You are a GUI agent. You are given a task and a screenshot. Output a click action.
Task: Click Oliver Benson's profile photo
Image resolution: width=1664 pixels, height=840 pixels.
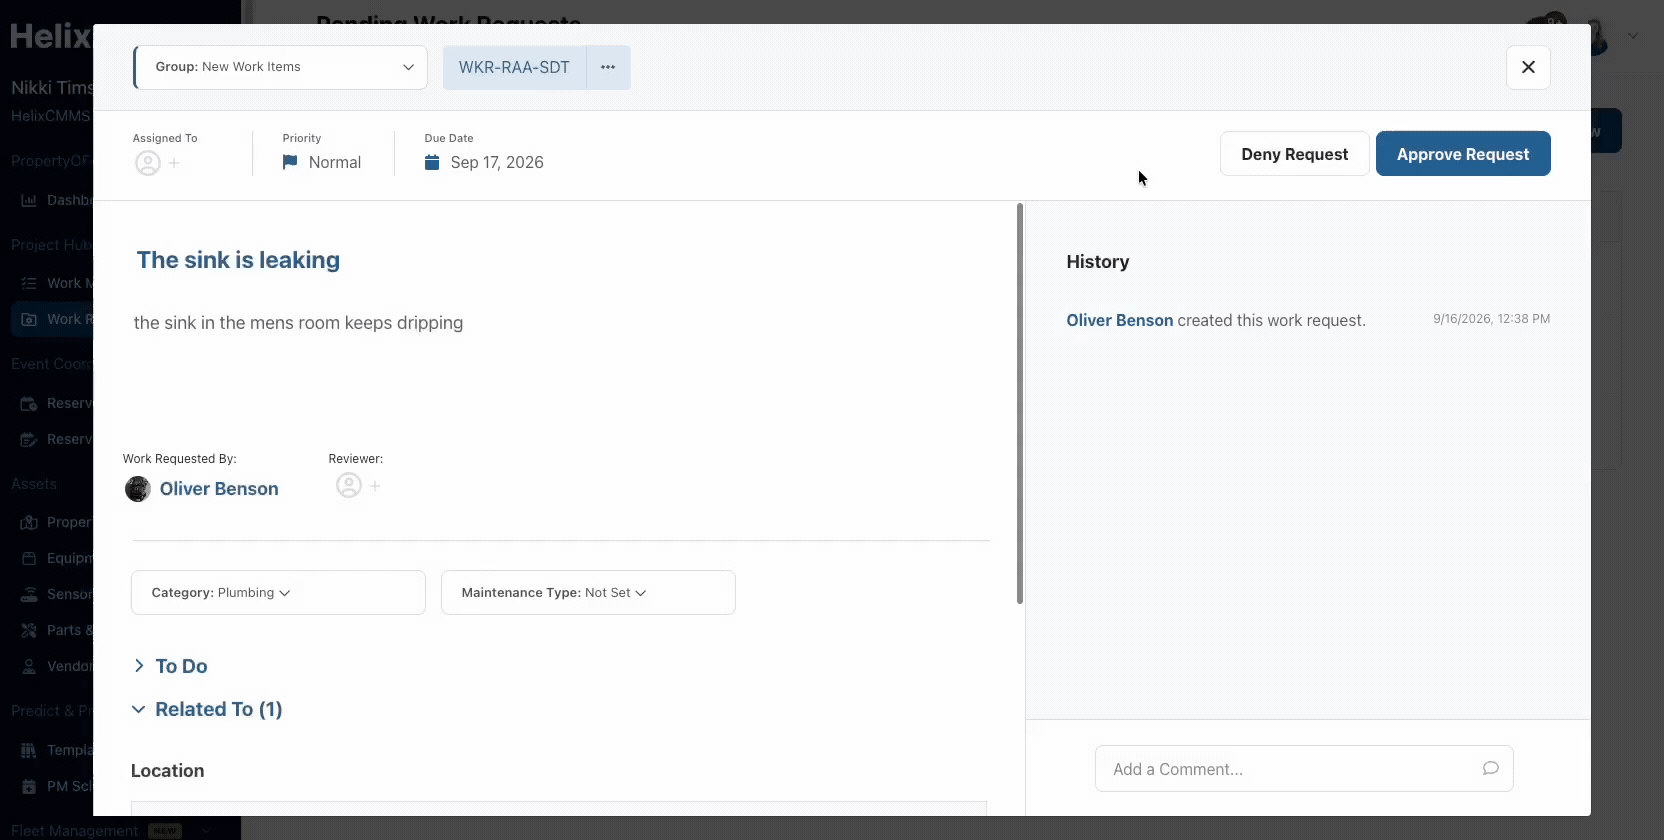click(138, 489)
